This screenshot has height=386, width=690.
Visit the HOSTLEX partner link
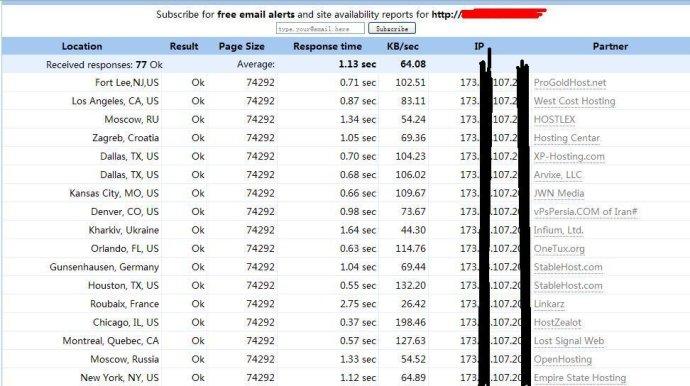point(554,120)
